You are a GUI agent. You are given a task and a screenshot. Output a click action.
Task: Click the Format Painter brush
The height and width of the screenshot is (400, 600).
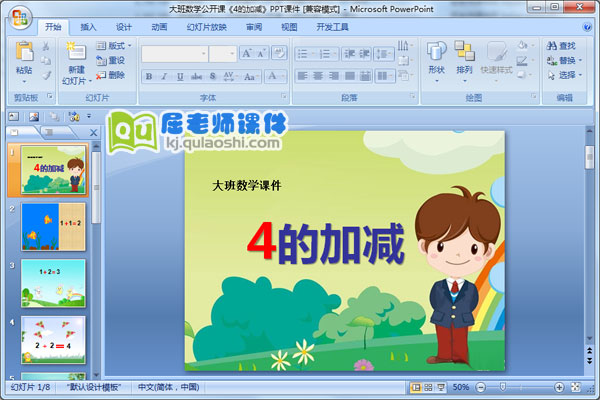(x=46, y=75)
